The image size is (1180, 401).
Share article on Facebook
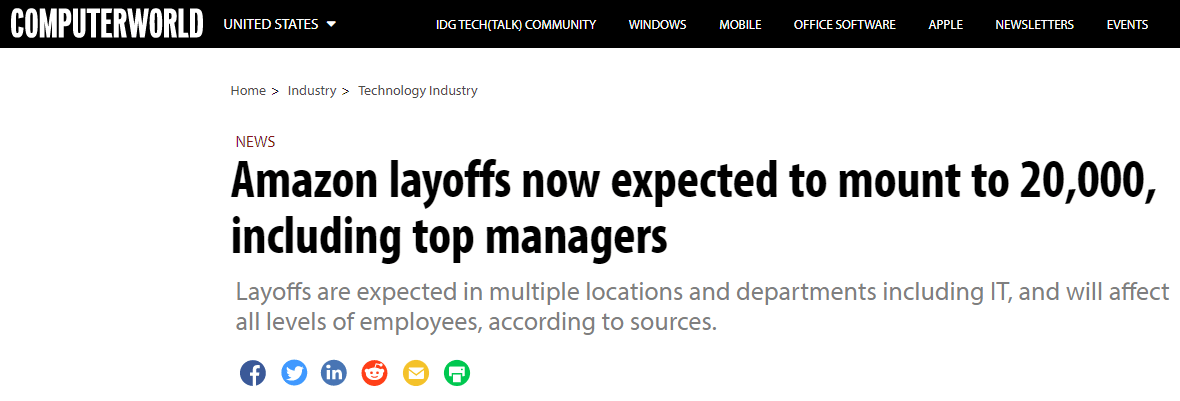[x=253, y=374]
